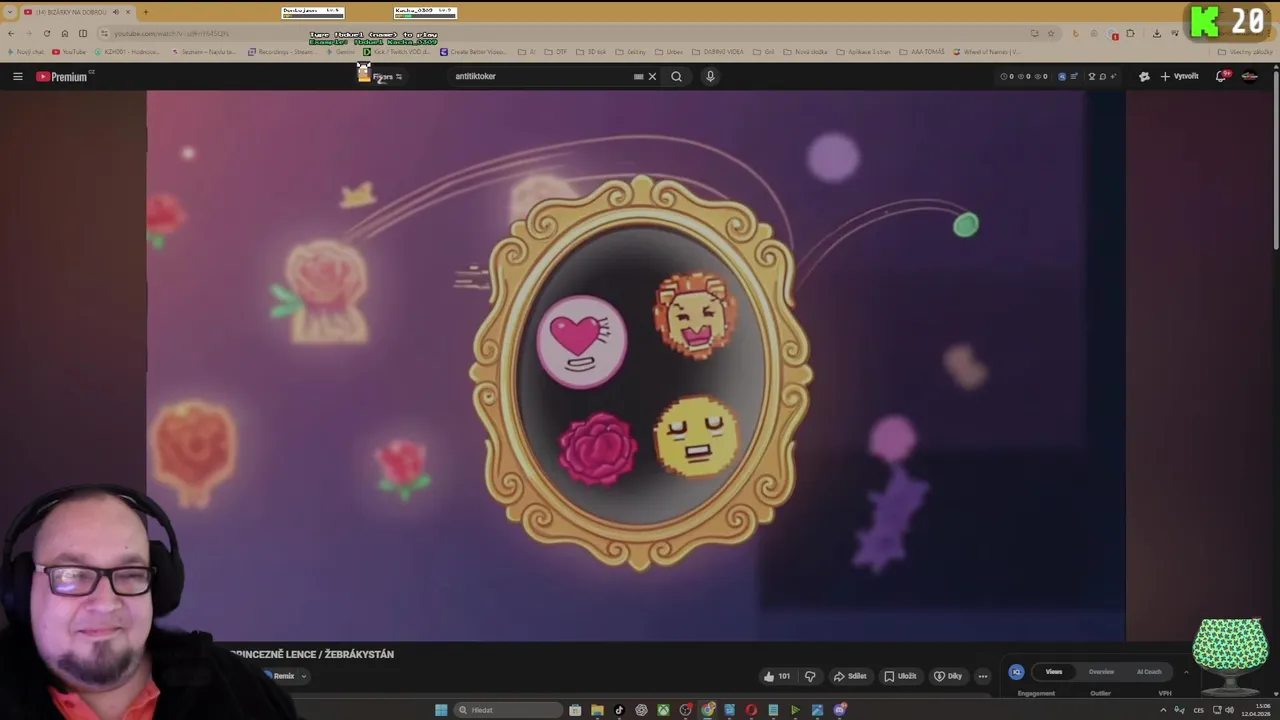Dislike the video with thumbs down
Viewport: 1280px width, 720px height.
tap(810, 676)
